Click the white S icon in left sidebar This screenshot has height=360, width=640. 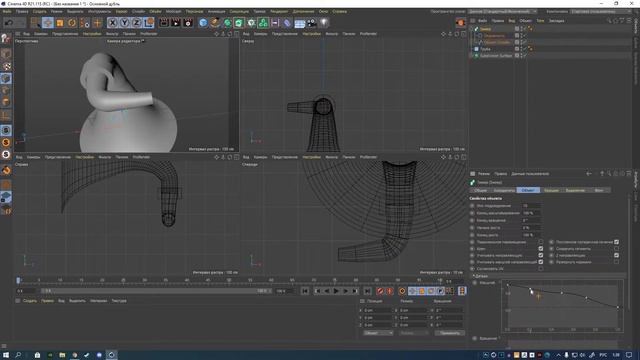point(6,154)
